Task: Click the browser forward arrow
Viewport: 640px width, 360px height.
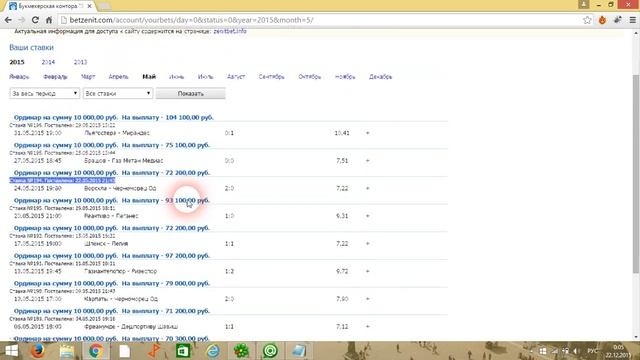Action: pyautogui.click(x=21, y=20)
